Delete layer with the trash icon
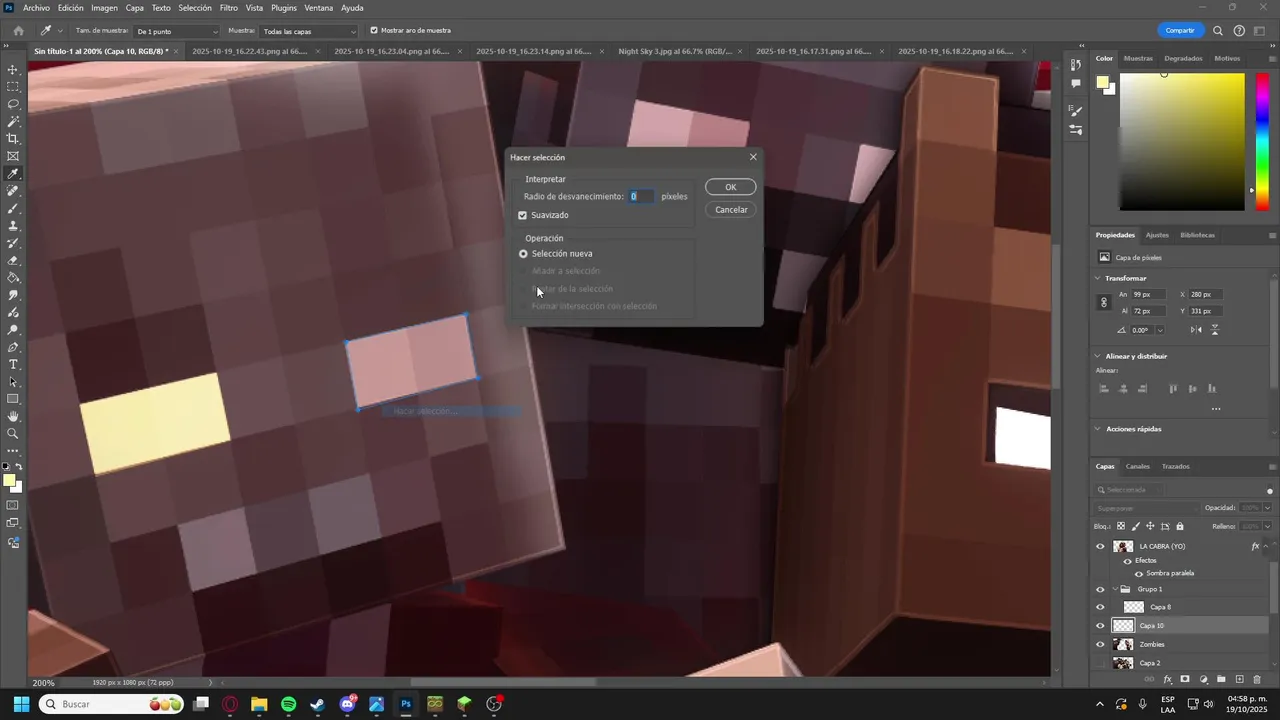This screenshot has height=720, width=1280. 1257,679
